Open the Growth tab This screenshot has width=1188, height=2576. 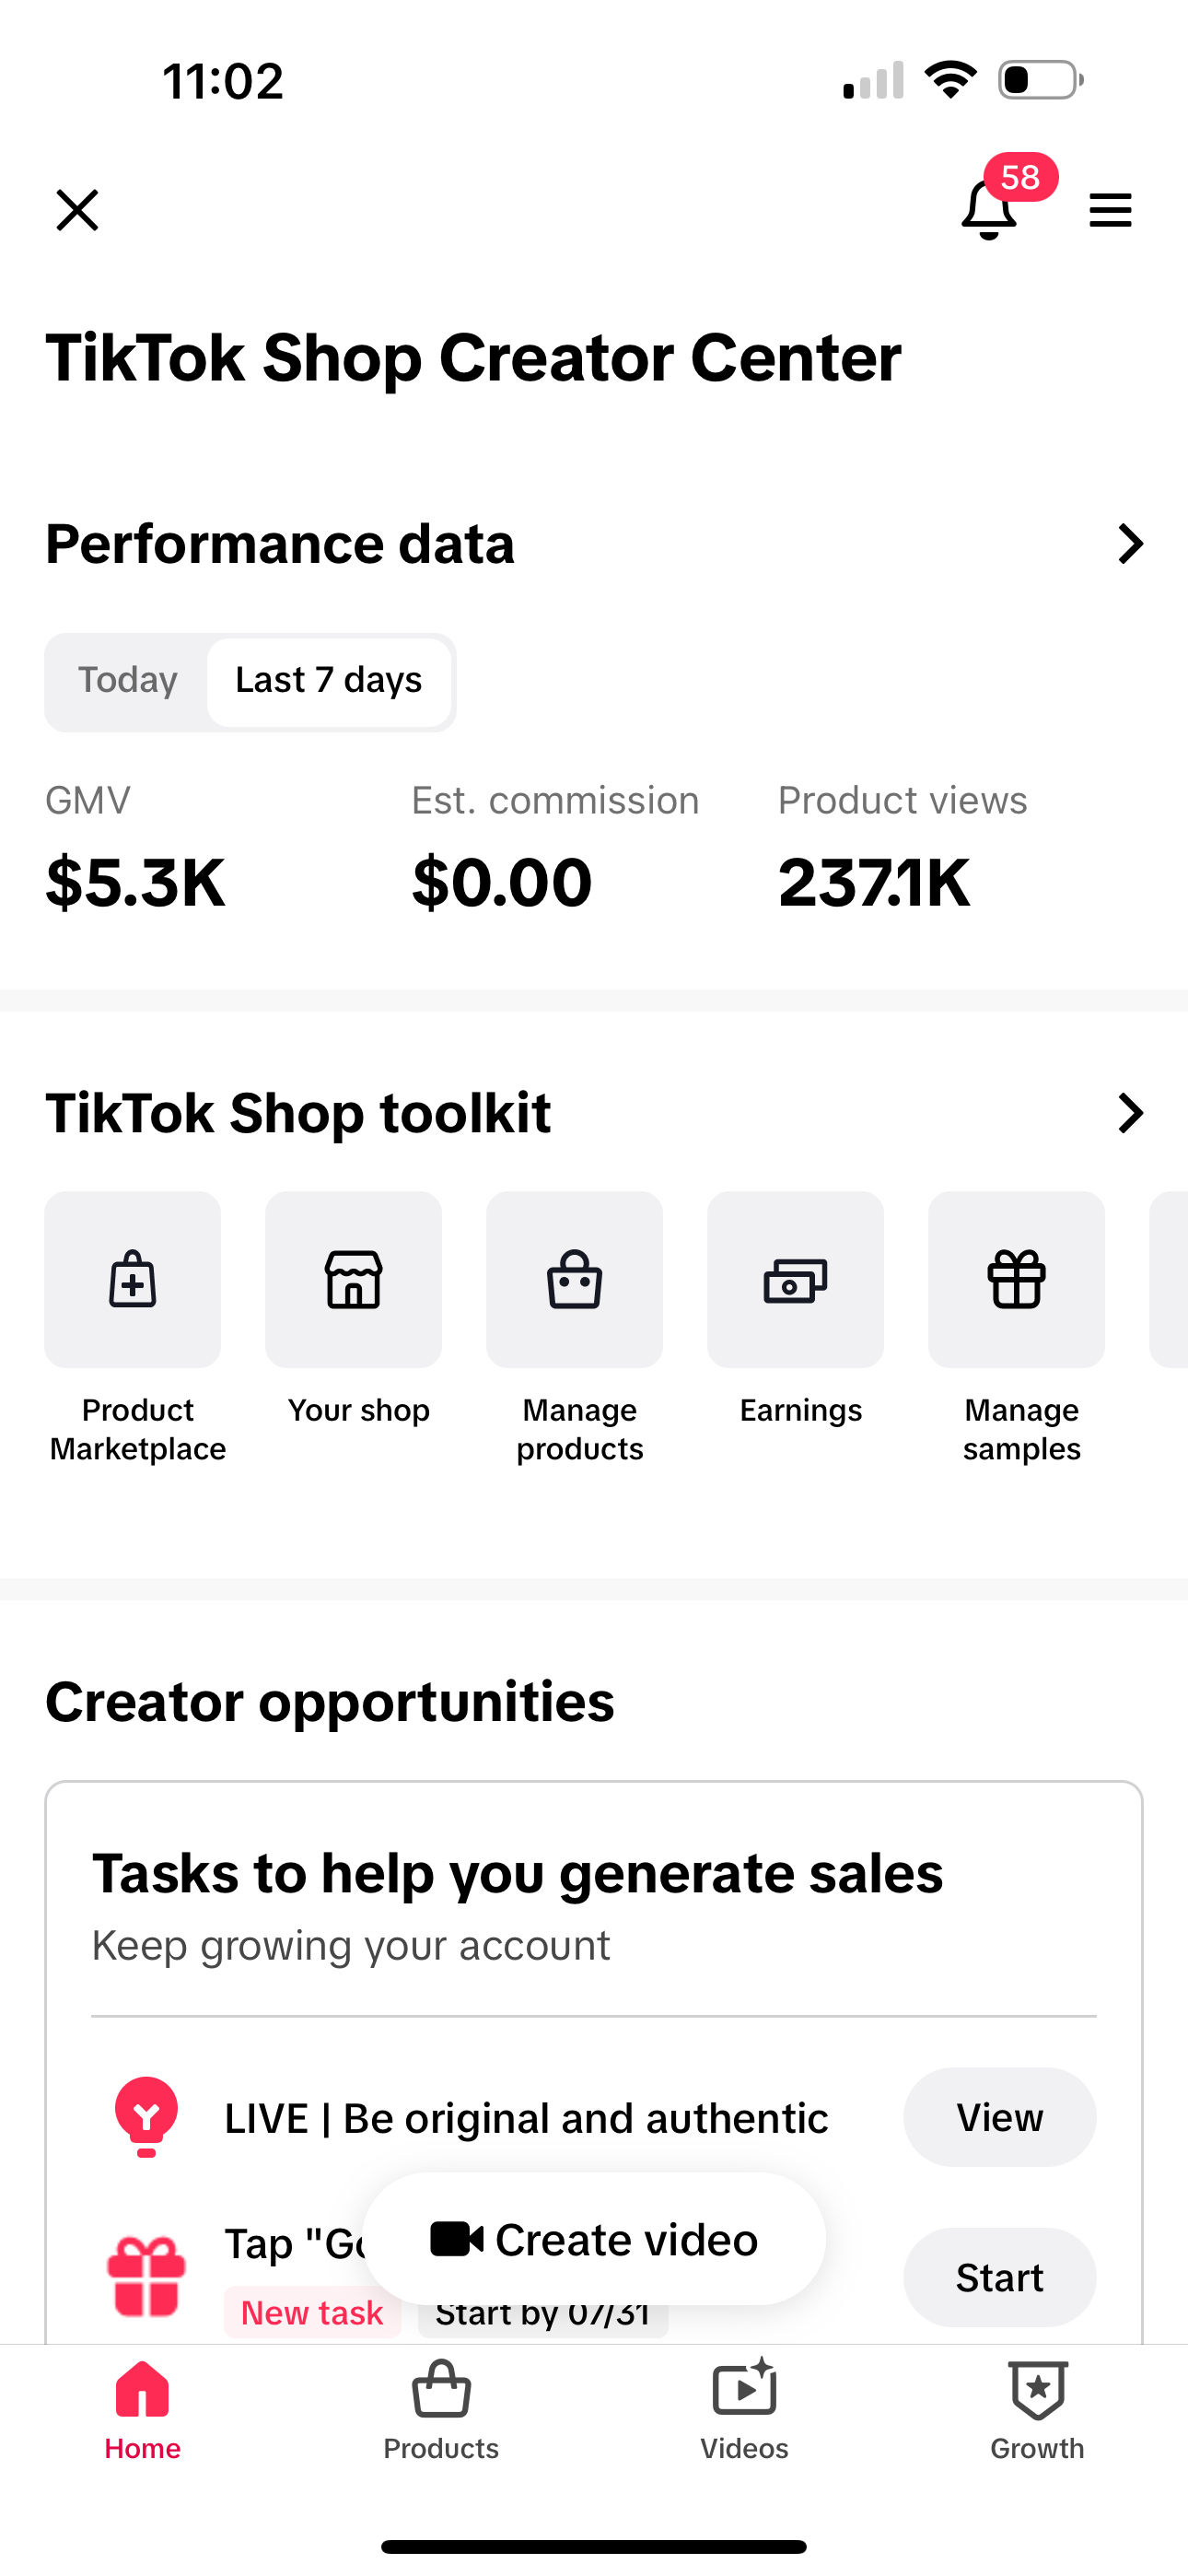1037,2410
